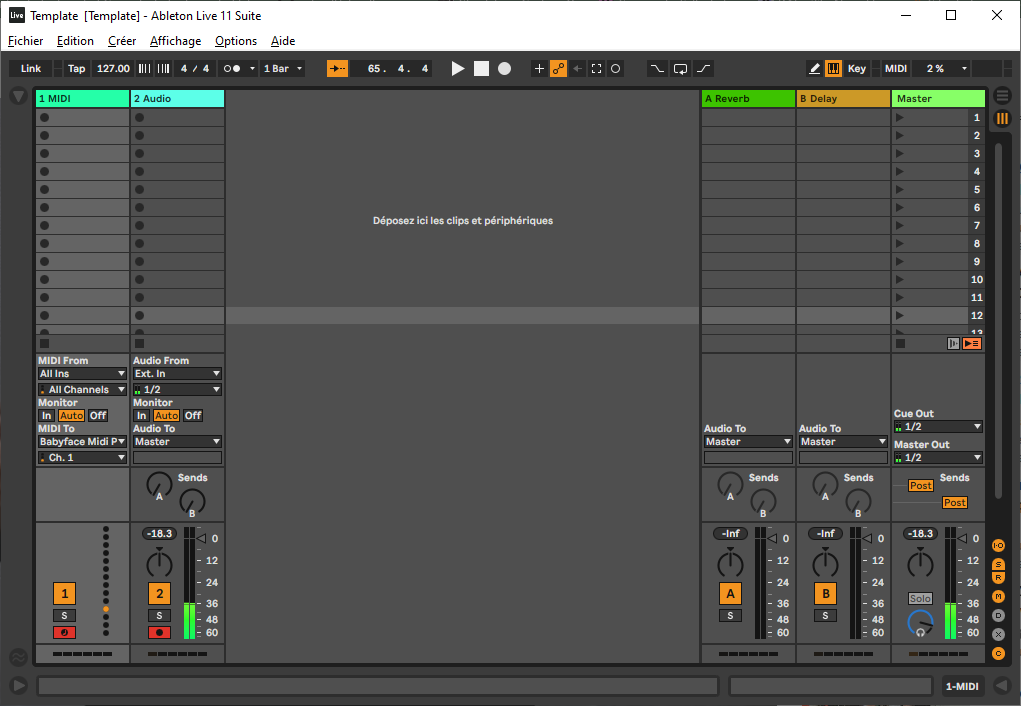Viewport: 1021px width, 706px height.
Task: Expand the Master Out 1/2 dropdown
Action: pos(938,457)
